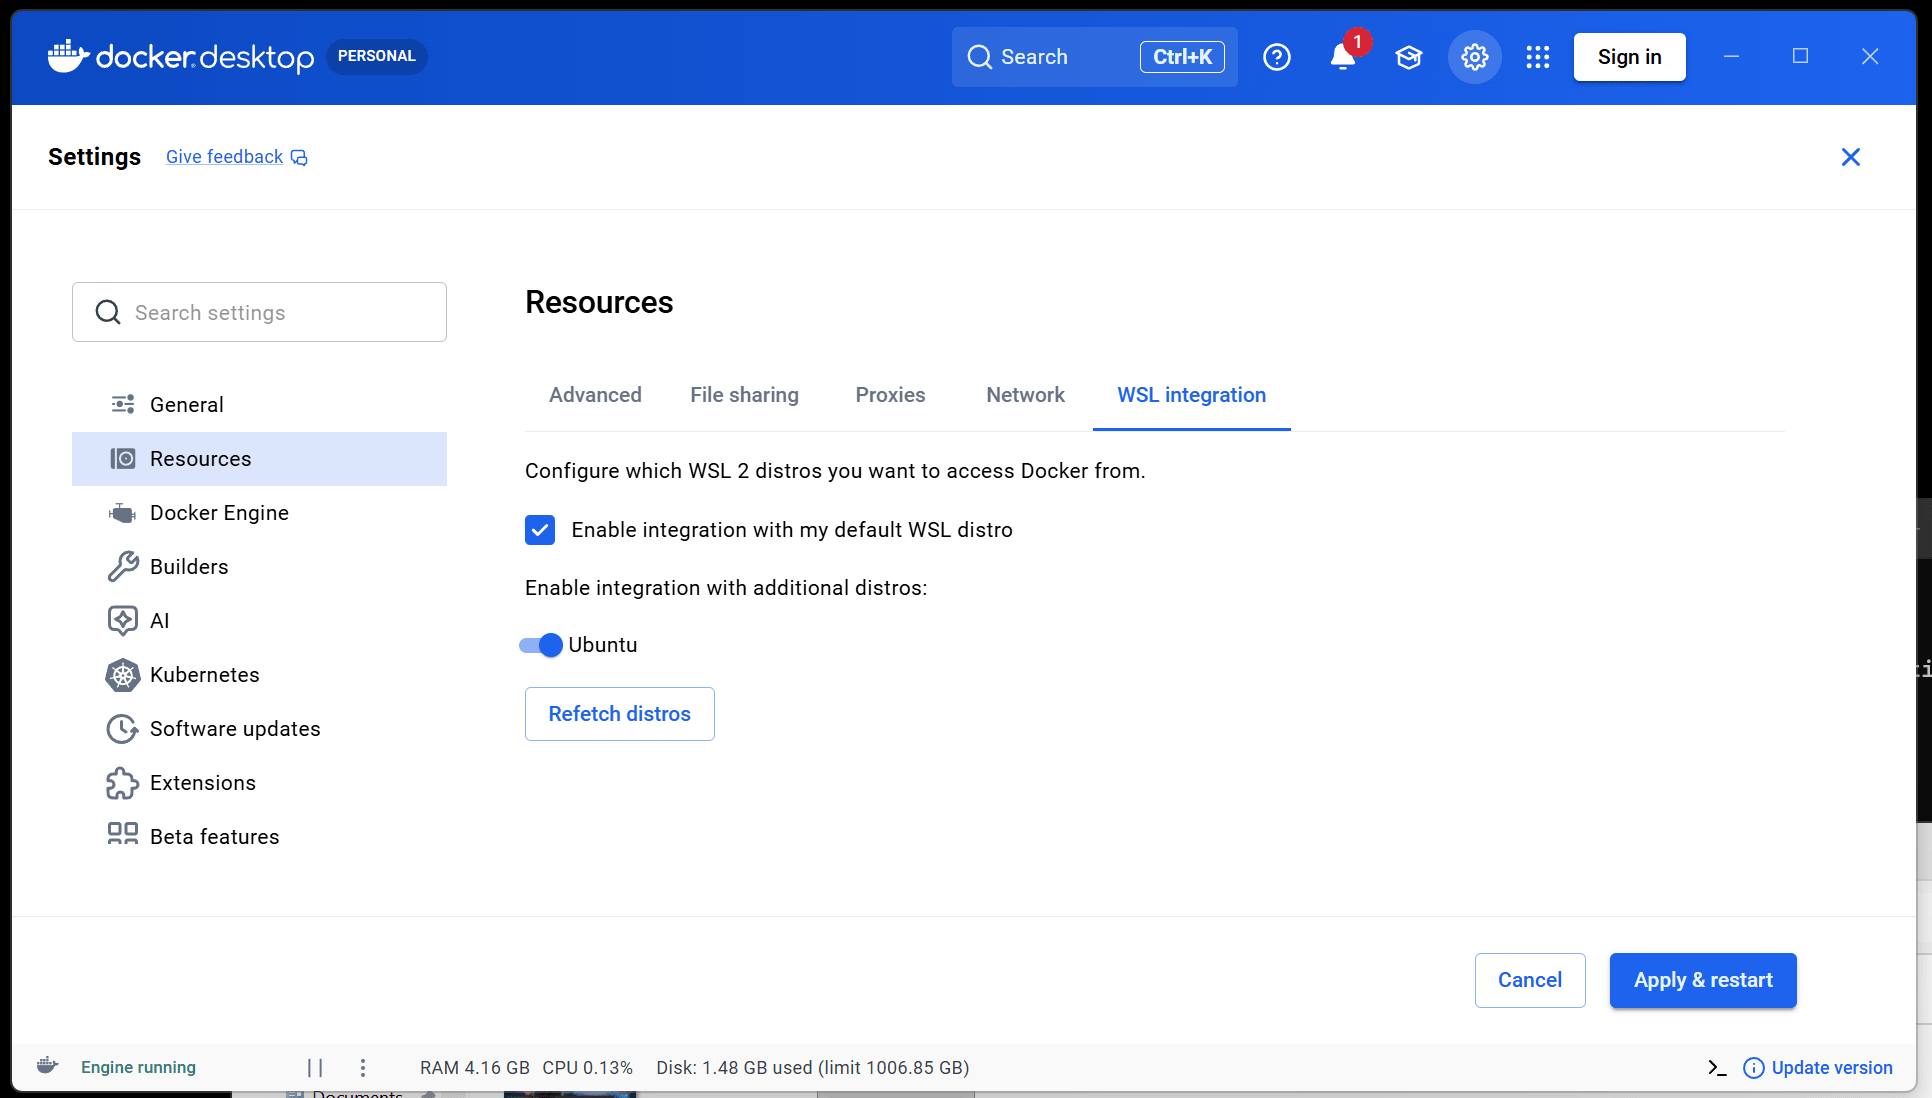
Task: Click the whale icon in status bar
Action: point(47,1066)
